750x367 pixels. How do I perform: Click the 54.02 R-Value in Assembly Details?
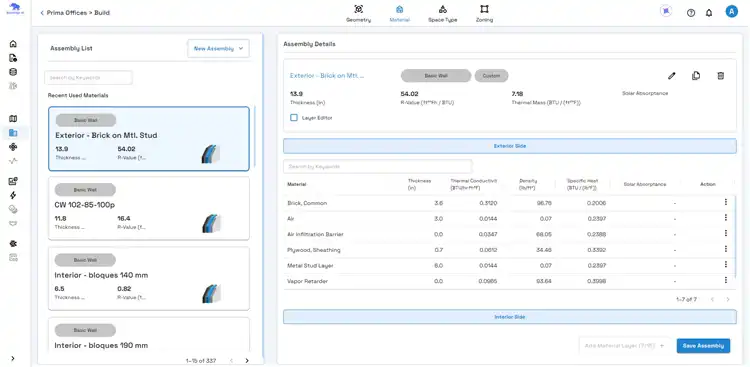tap(409, 94)
